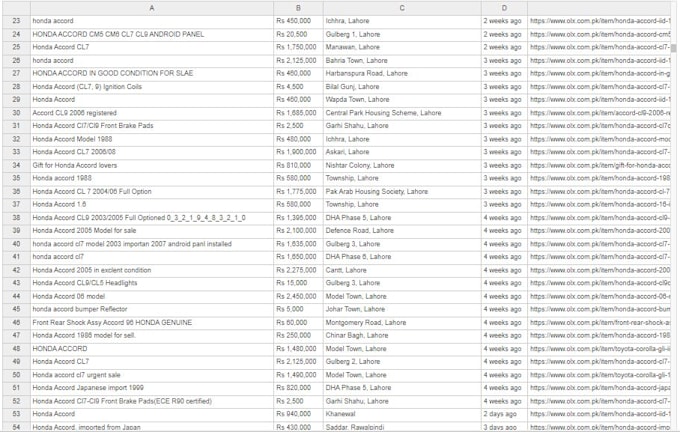Open the OLX link in row 48

tap(599, 349)
